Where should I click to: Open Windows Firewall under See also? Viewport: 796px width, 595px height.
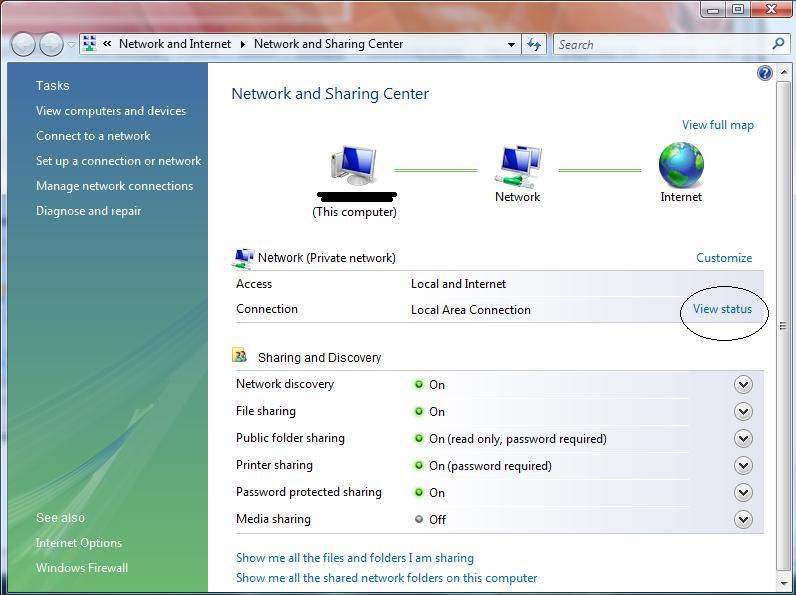[x=82, y=568]
